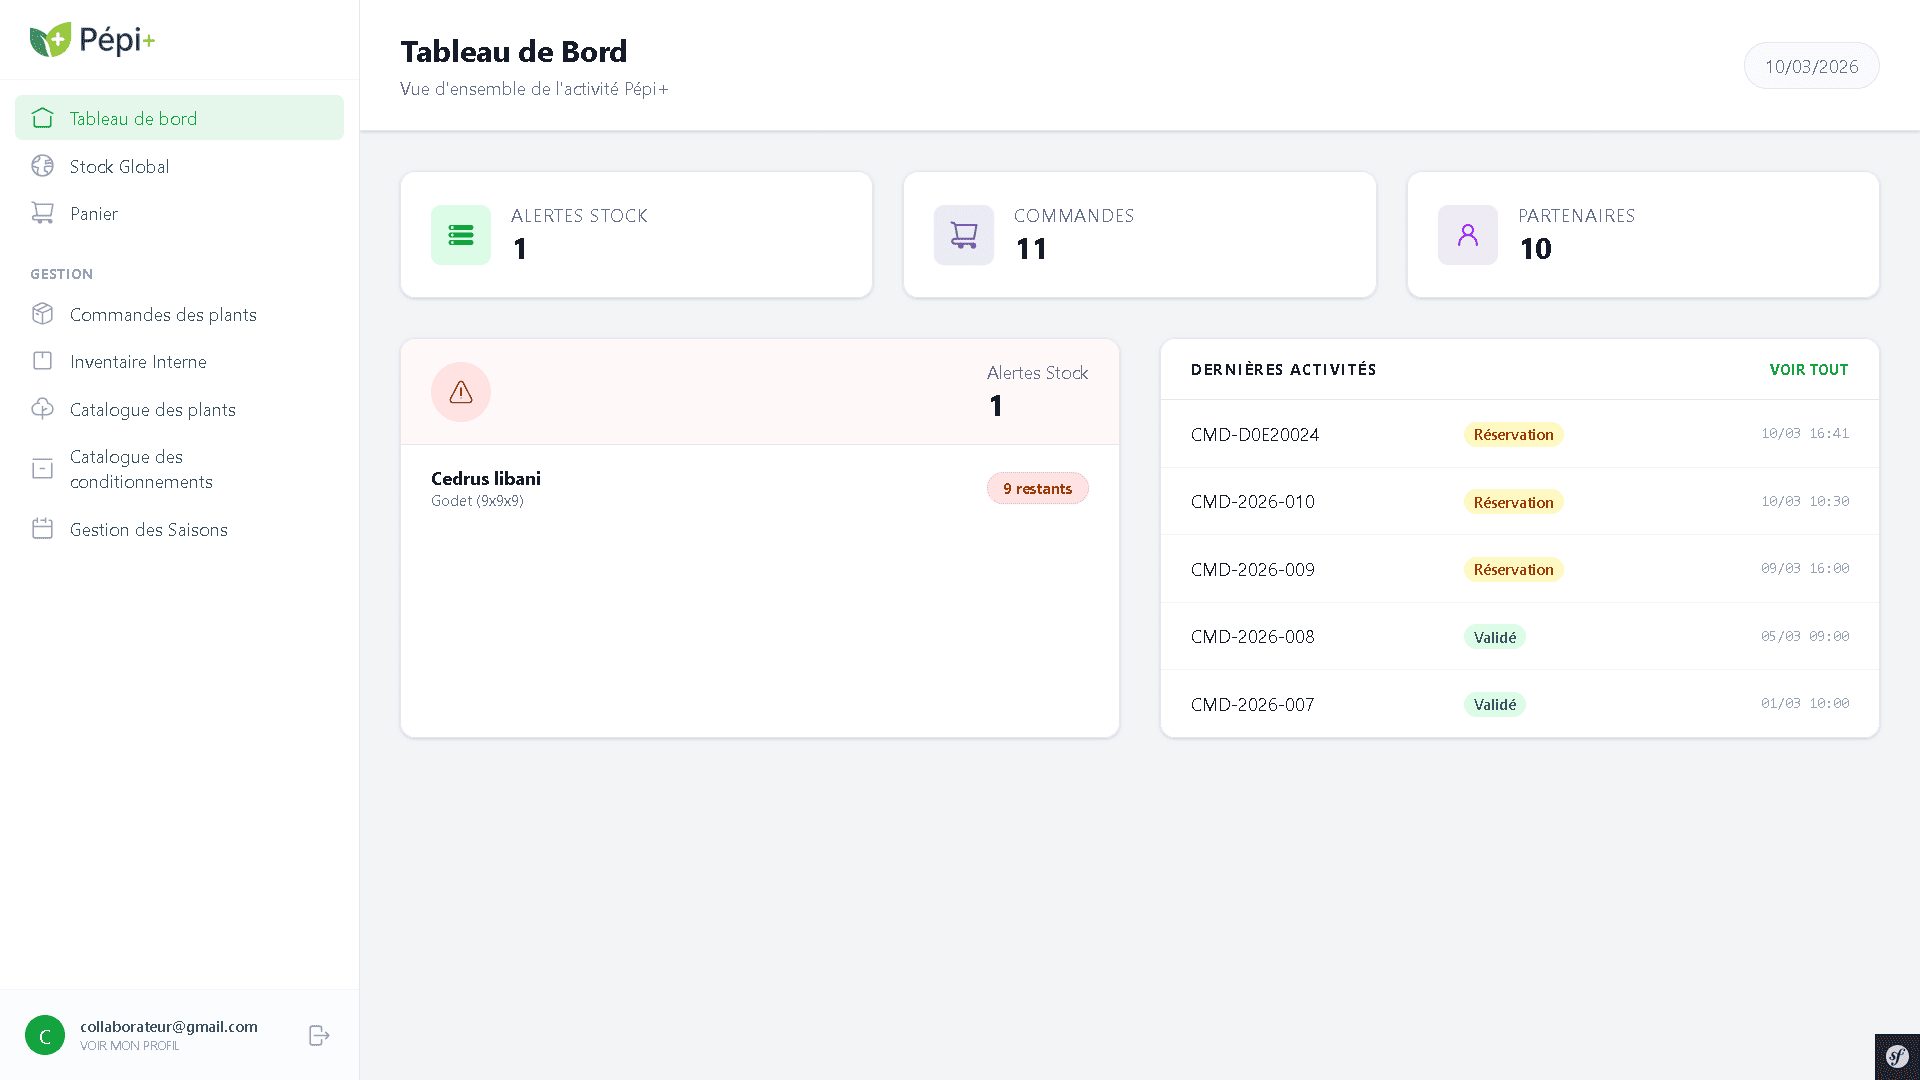Screen dimensions: 1920x1080
Task: Open Voir mon profil link
Action: point(130,1046)
